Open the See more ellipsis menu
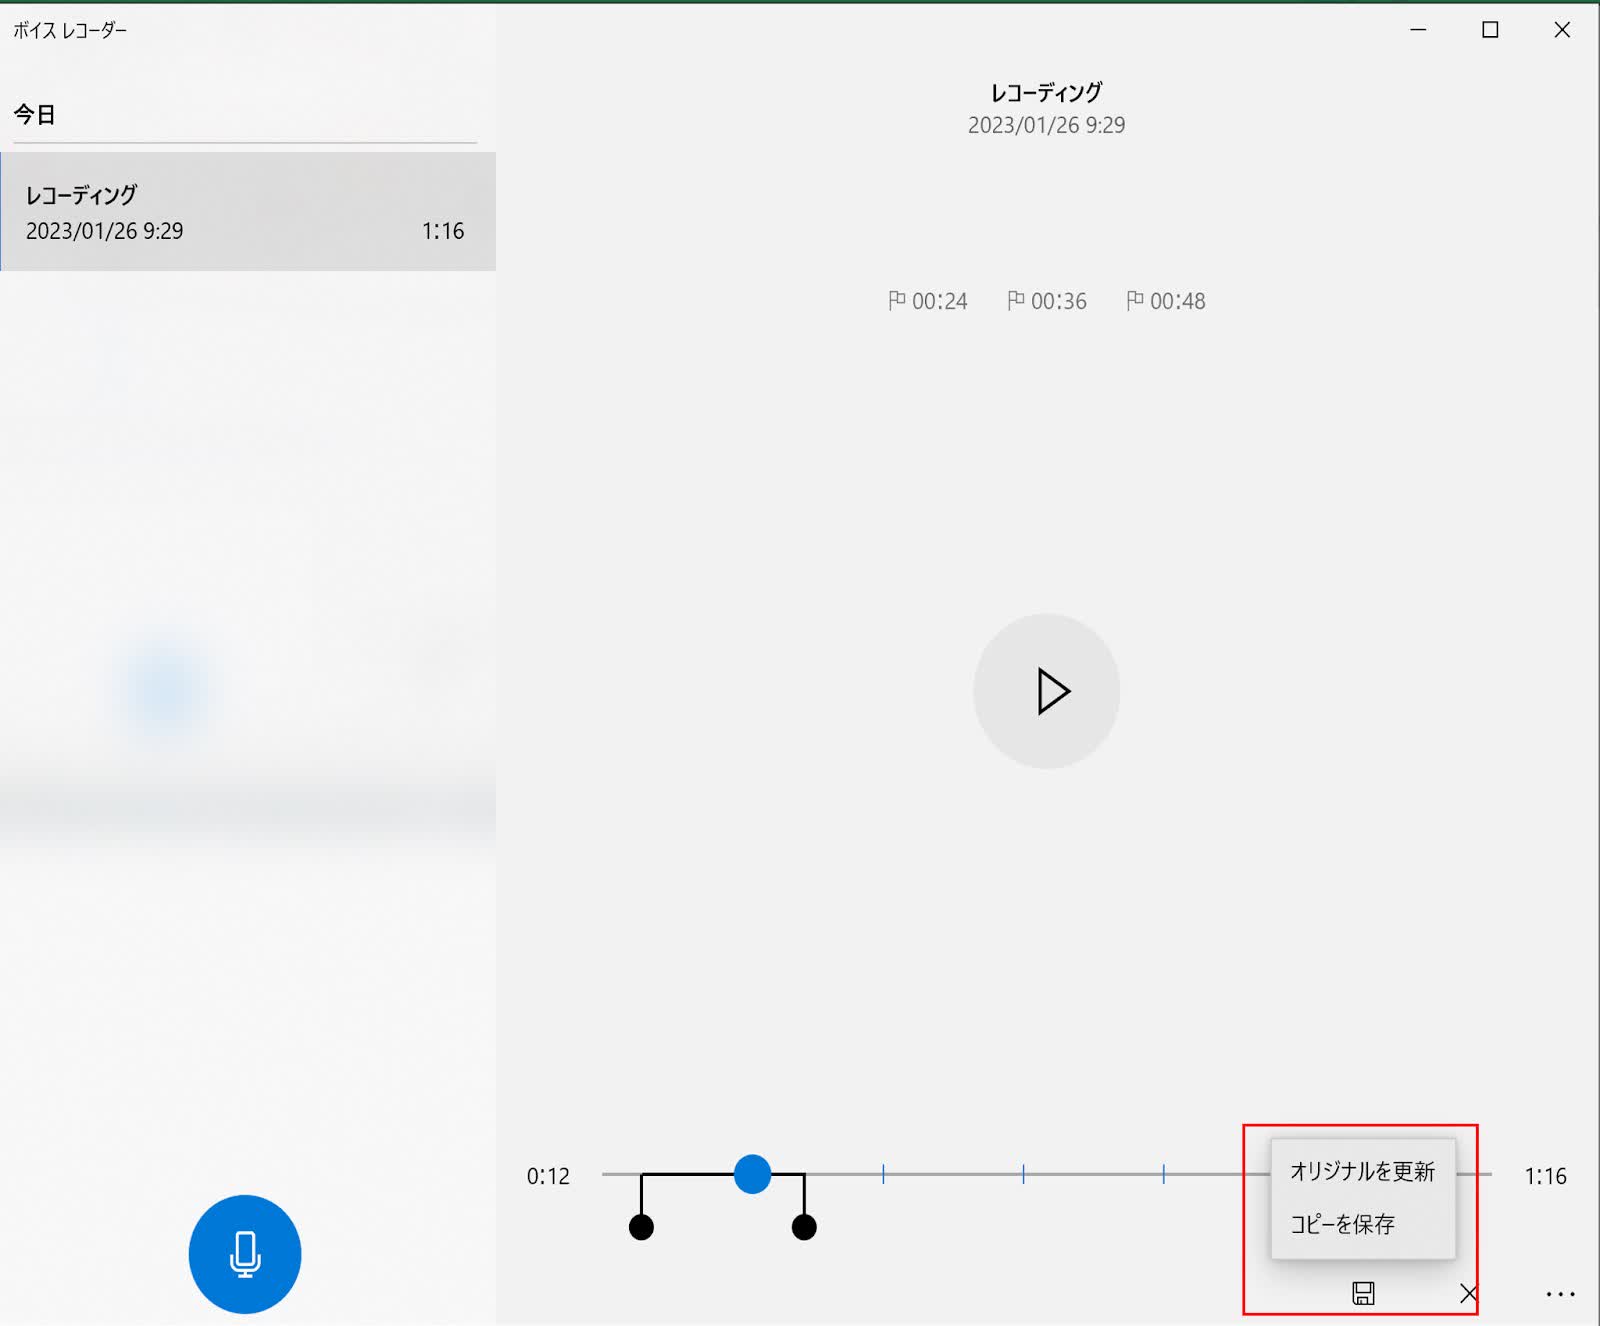The image size is (1600, 1326). click(x=1560, y=1294)
